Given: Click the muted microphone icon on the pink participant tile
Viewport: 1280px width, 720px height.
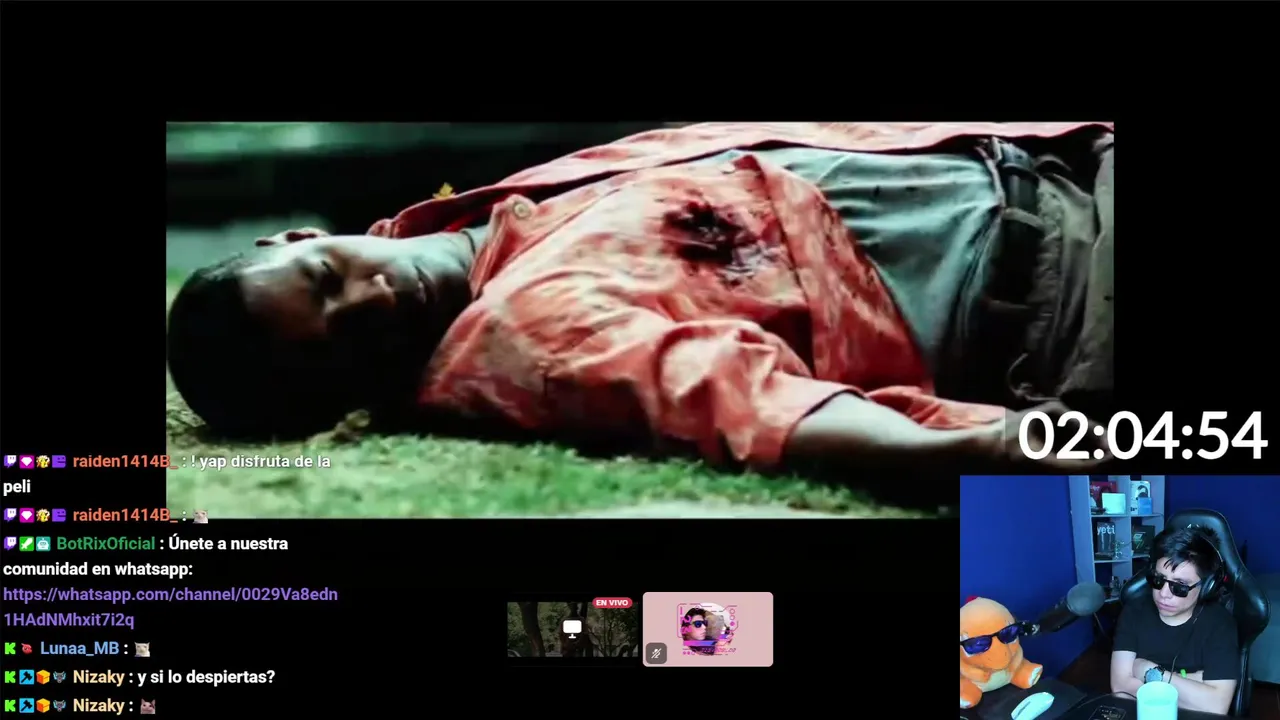Looking at the screenshot, I should coord(656,654).
